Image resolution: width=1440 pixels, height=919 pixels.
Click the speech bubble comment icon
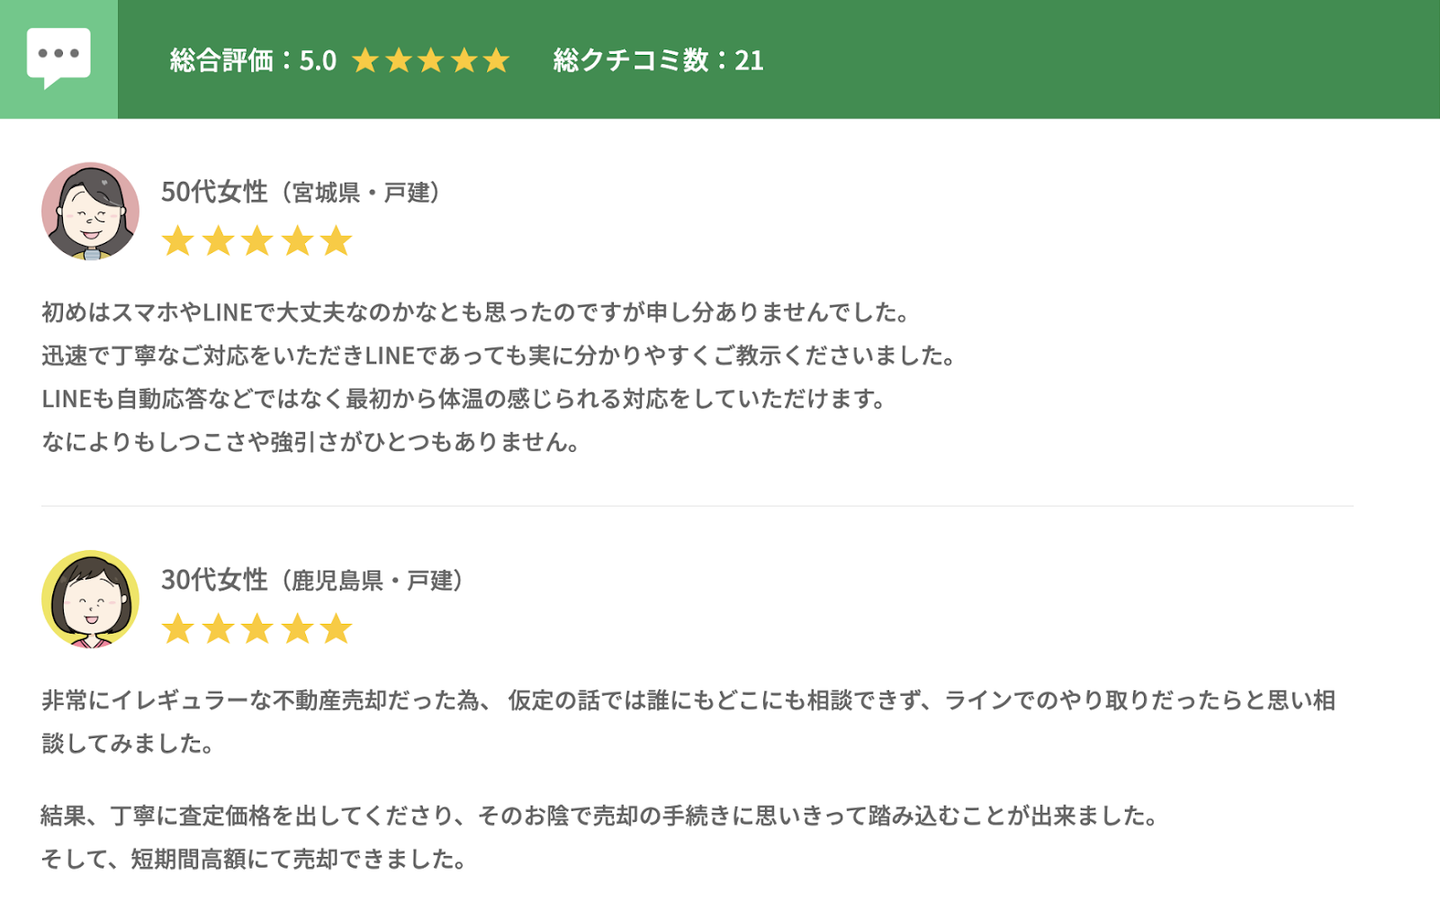pos(58,58)
